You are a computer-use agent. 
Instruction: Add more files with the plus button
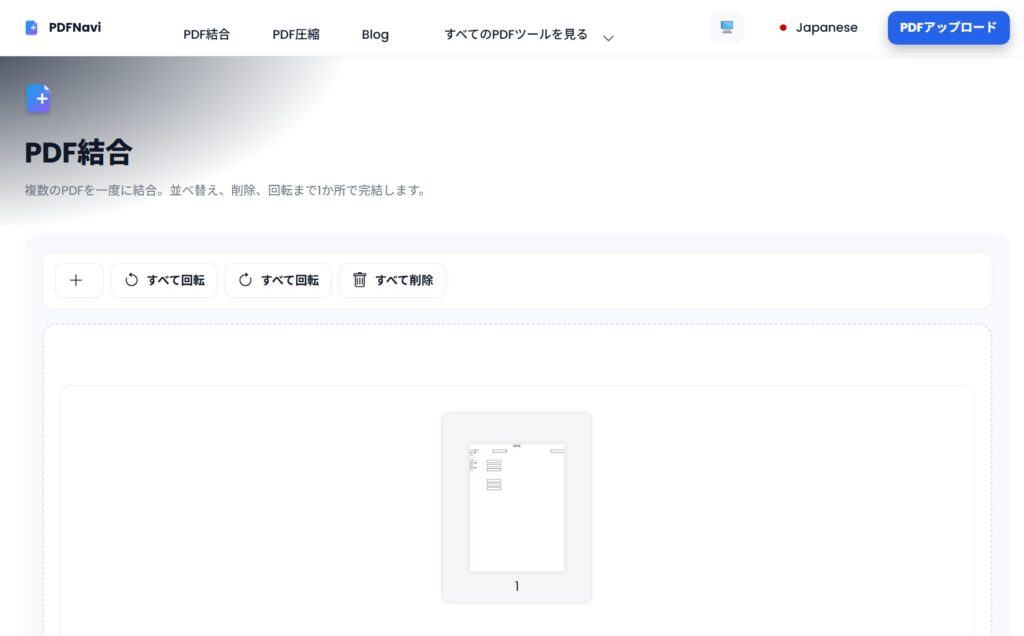click(76, 280)
